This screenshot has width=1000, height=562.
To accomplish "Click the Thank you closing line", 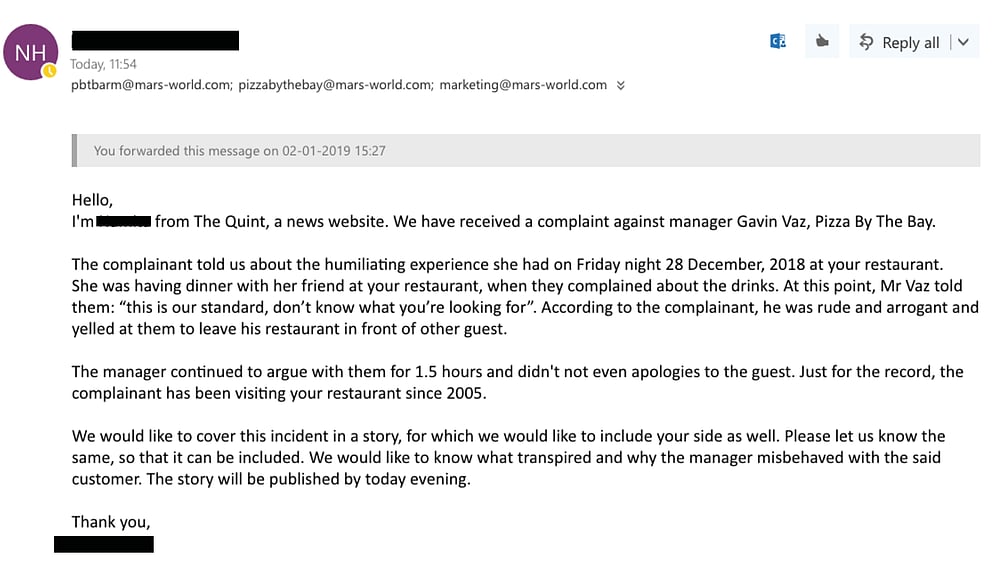I will point(111,521).
